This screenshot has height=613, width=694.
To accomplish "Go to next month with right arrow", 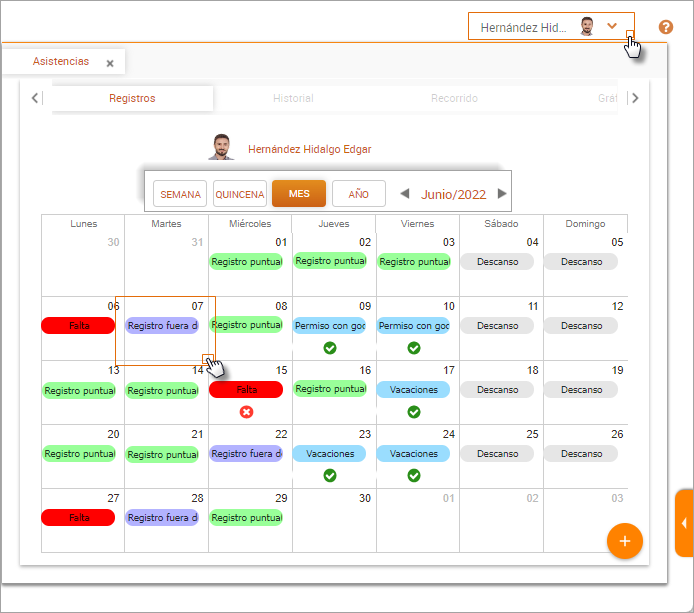I will coord(502,194).
